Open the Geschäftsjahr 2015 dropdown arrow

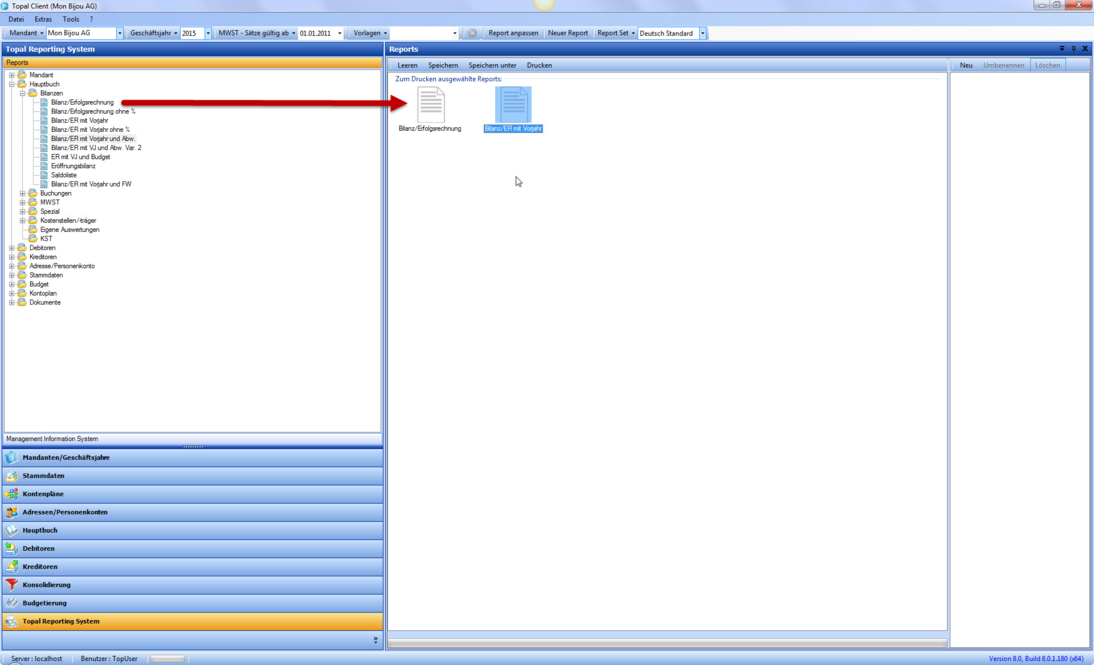tap(208, 33)
